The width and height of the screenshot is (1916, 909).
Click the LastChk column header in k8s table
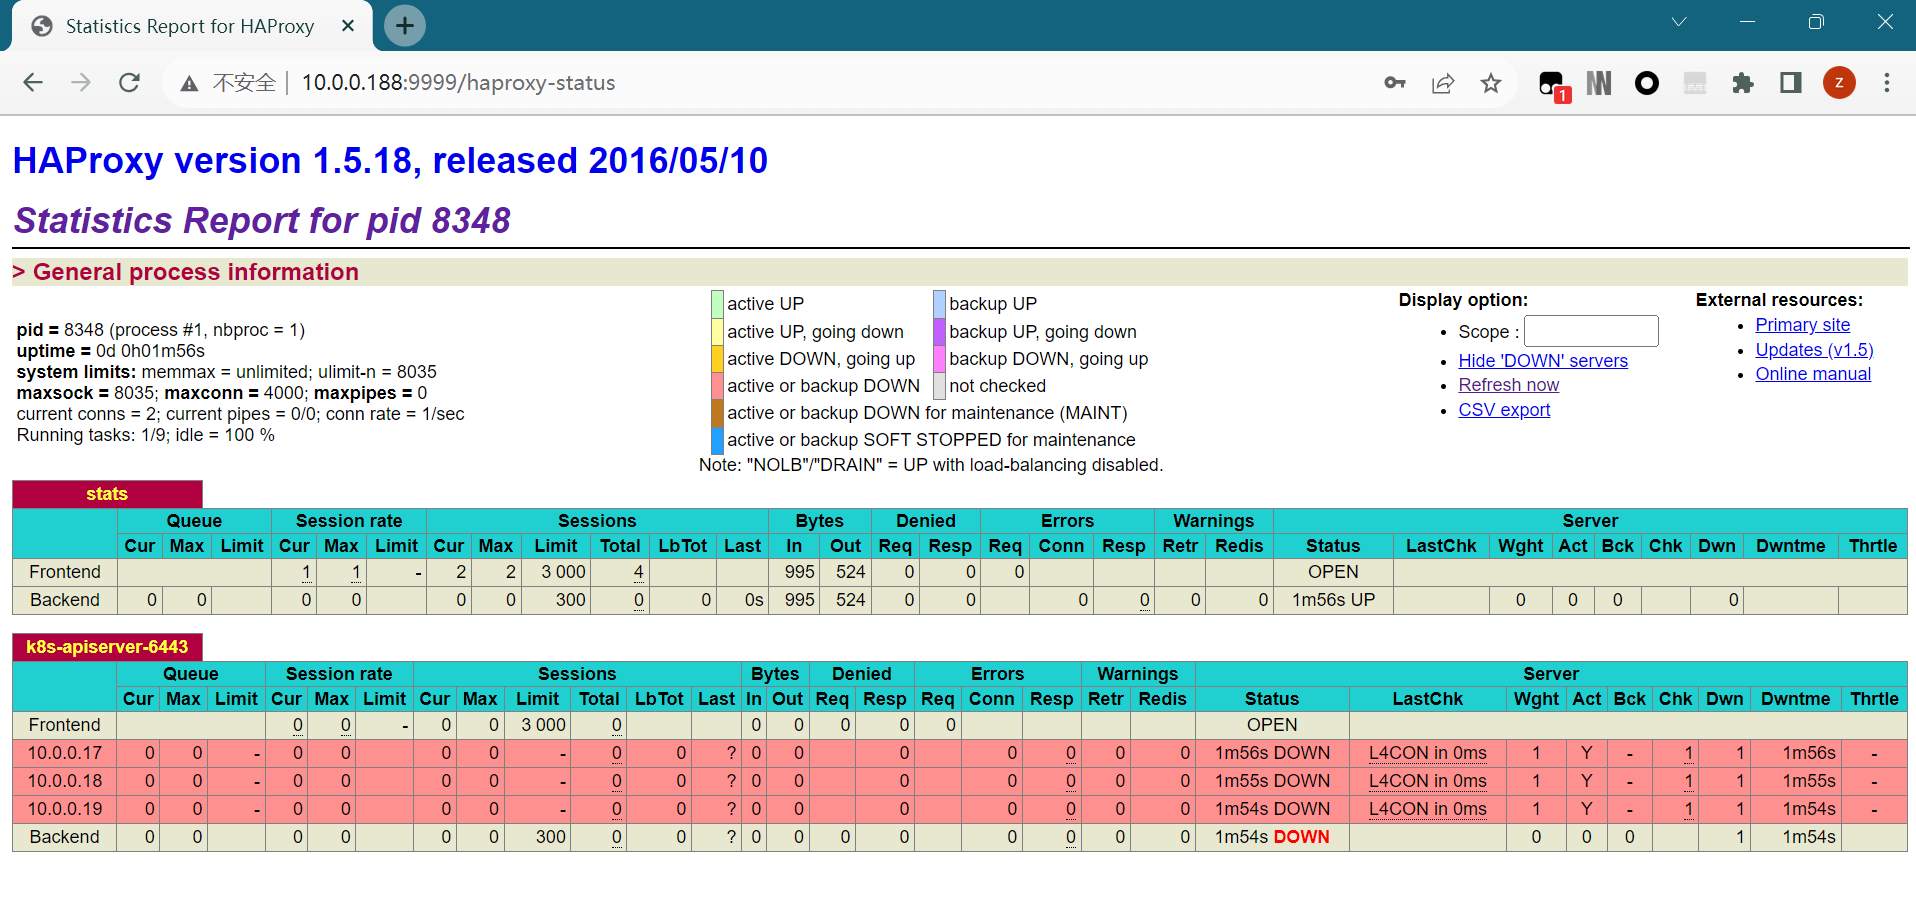coord(1427,699)
